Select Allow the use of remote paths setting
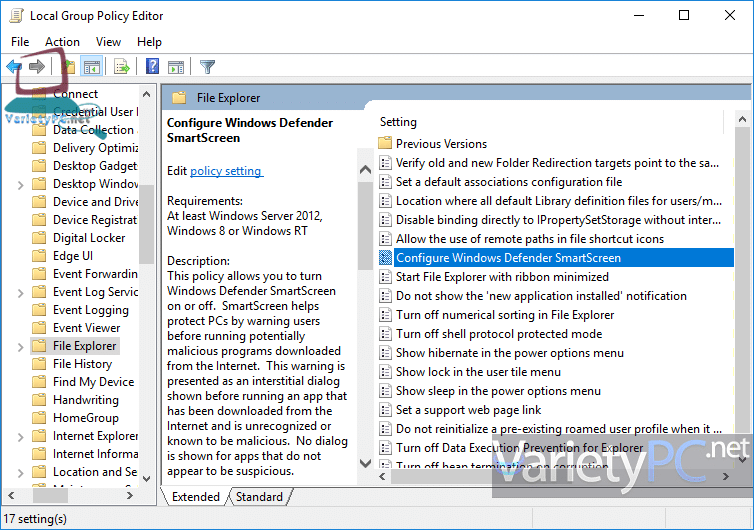Viewport: 754px width, 530px height. (529, 239)
